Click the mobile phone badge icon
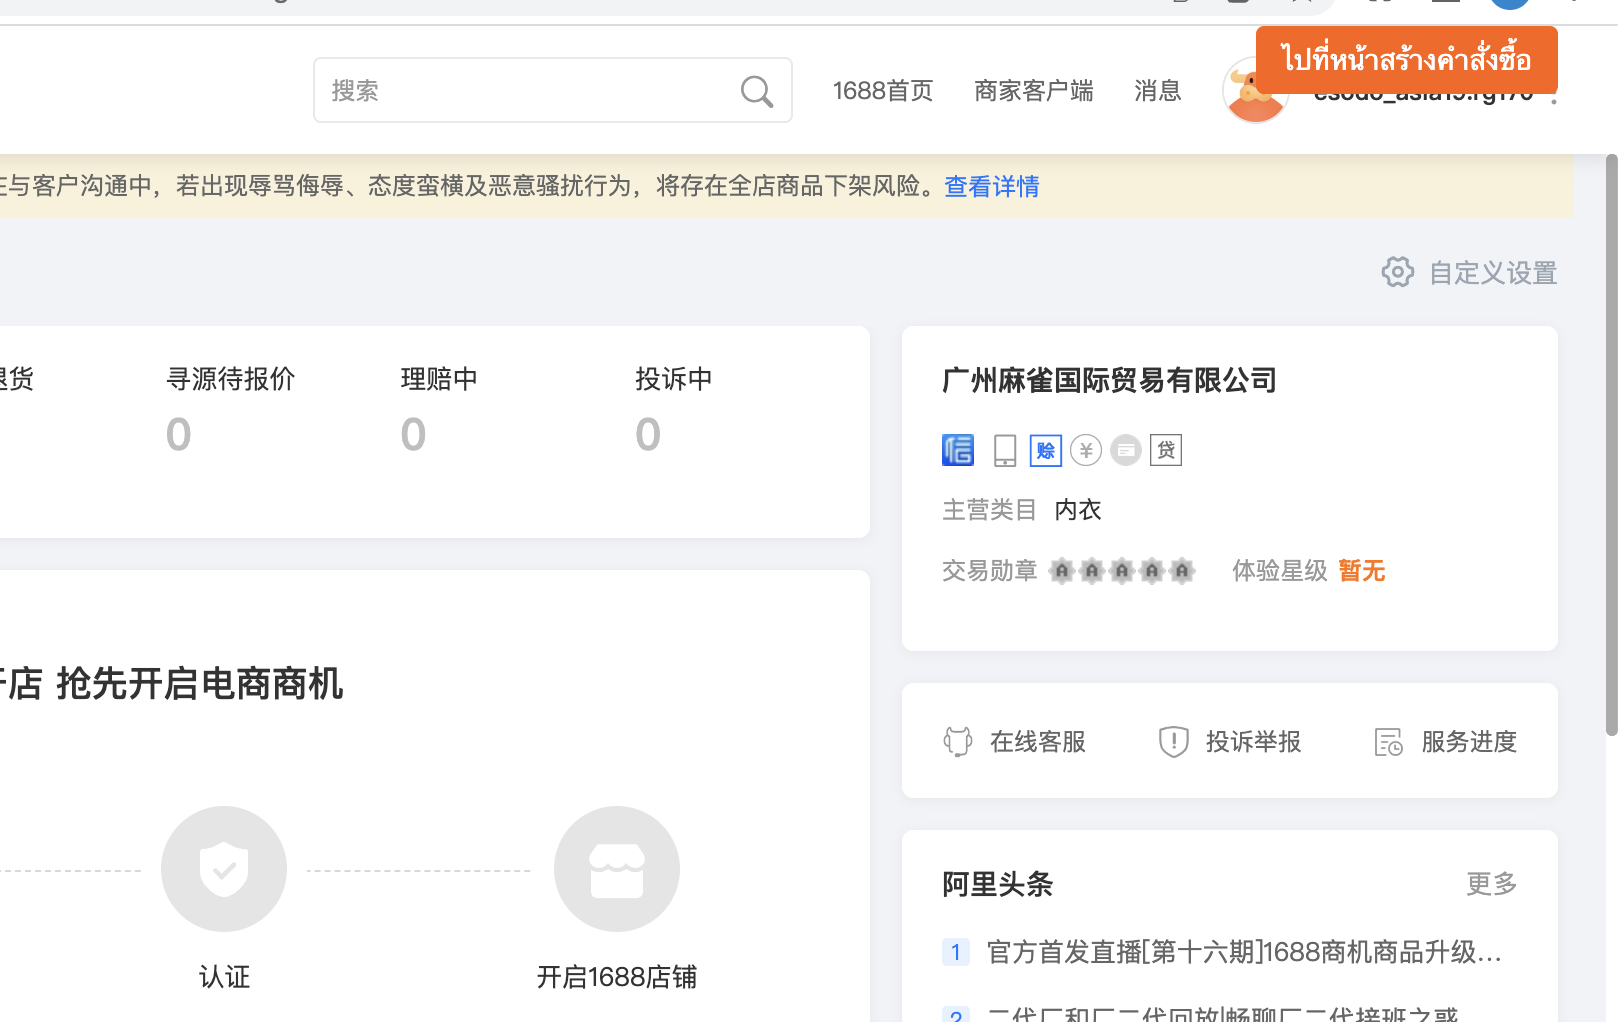 (1005, 450)
